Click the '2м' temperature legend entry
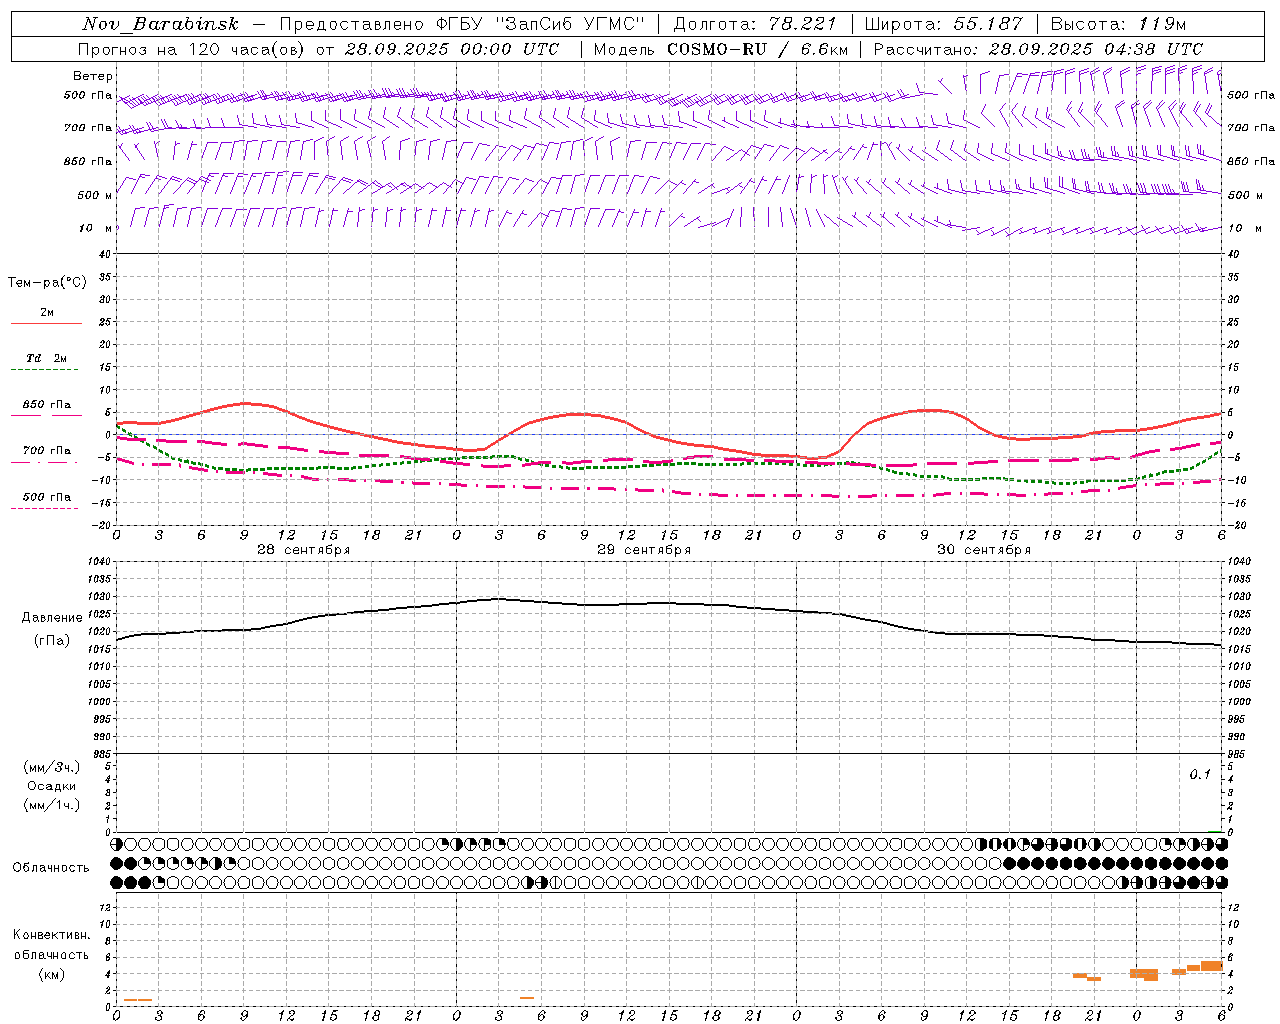Screen dimensions: 1280x1024 pyautogui.click(x=47, y=313)
